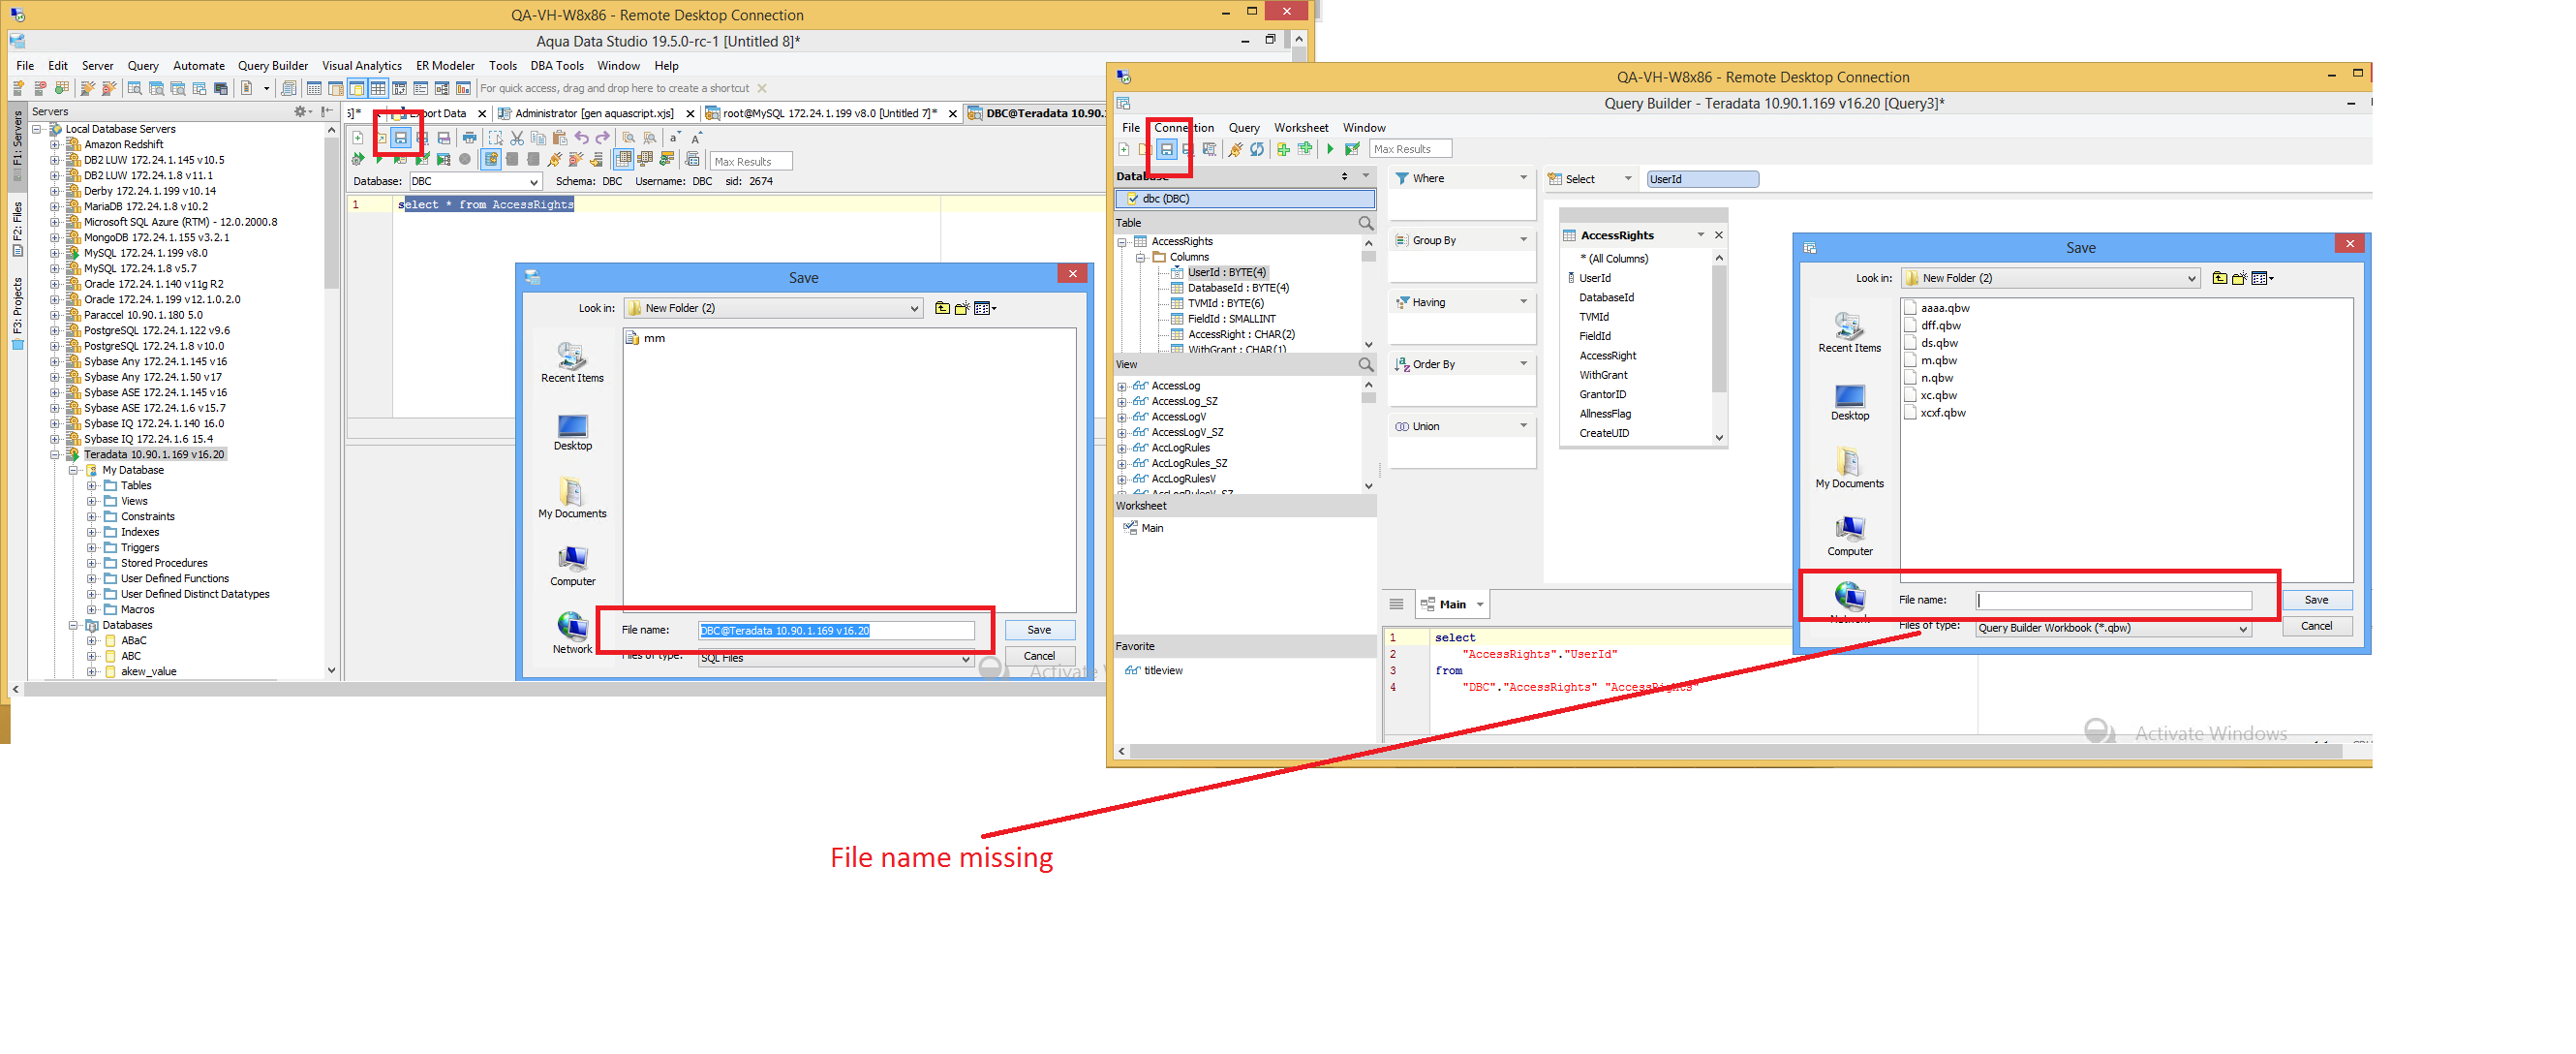
Task: Click Cancel button in the left Save dialog
Action: point(1039,657)
